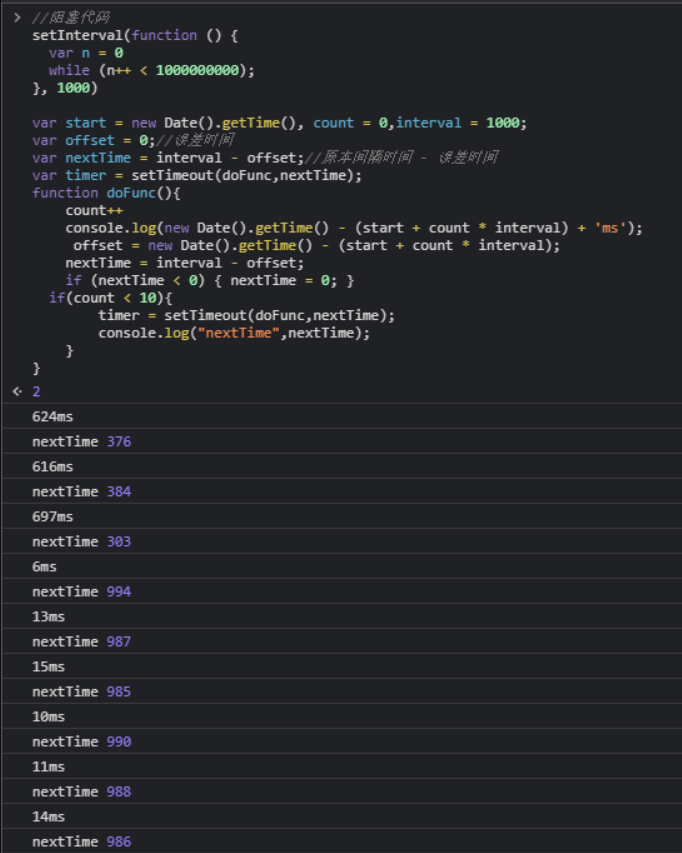
Task: Click the function doFunc(){ line
Action: point(106,193)
